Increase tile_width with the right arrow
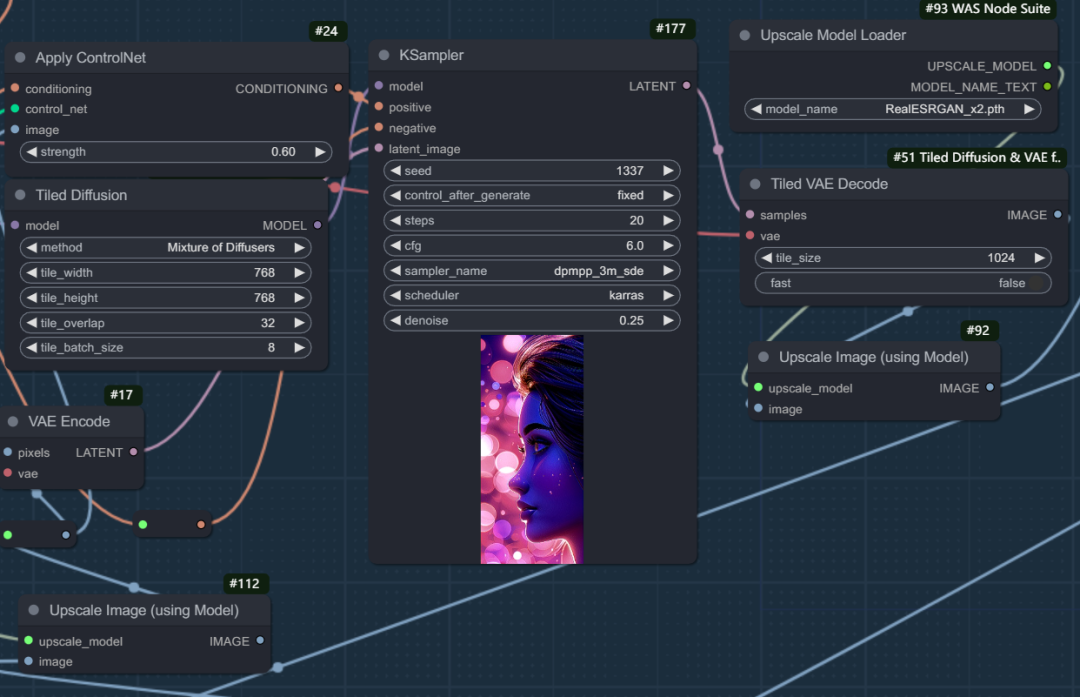Viewport: 1080px width, 697px height. 299,273
